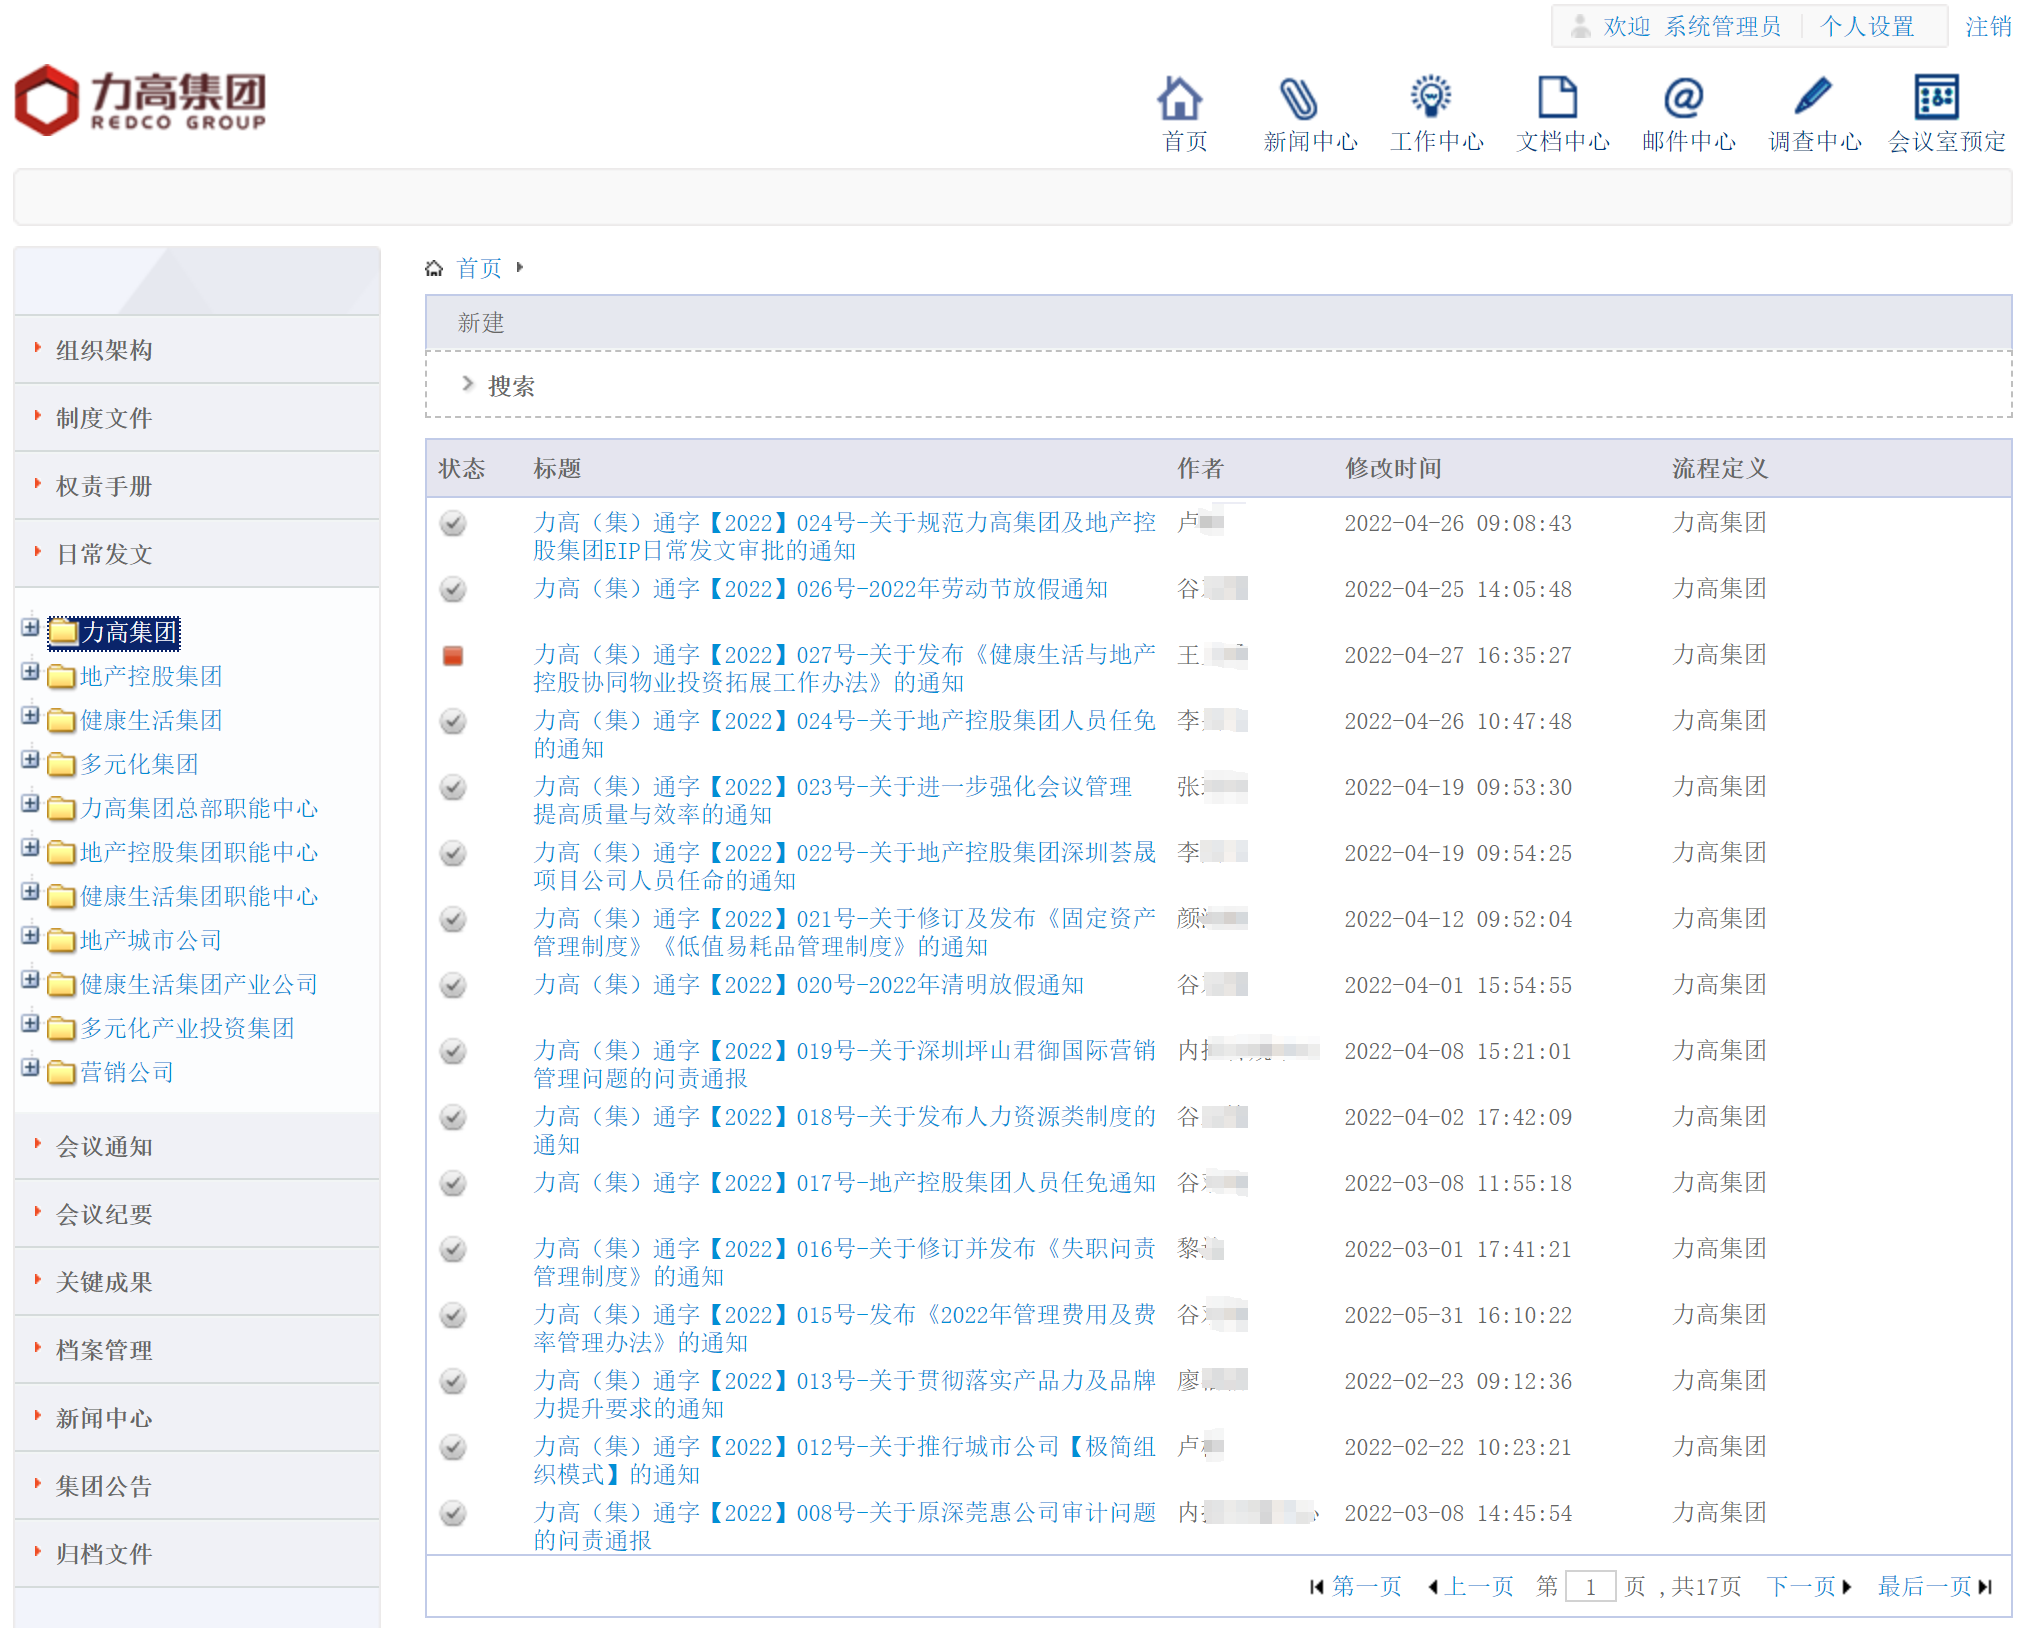Click status checkmark for 013号 产品力 notice
The width and height of the screenshot is (2033, 1637).
point(453,1381)
